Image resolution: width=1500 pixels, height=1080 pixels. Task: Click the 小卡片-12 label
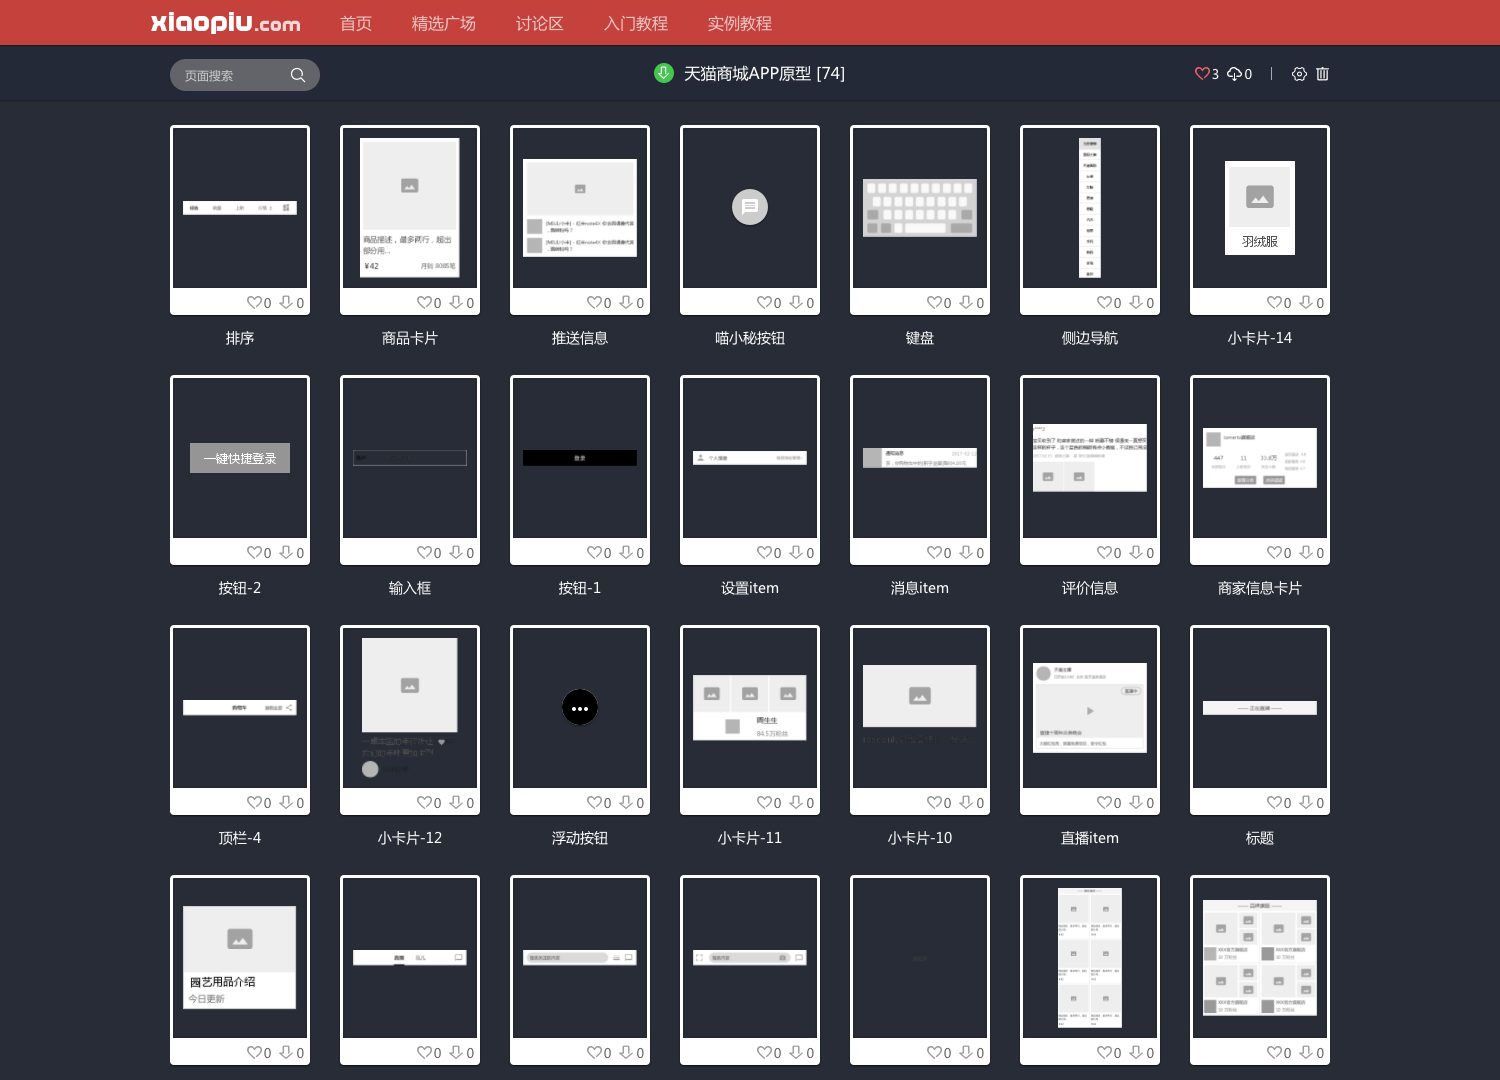coord(410,838)
